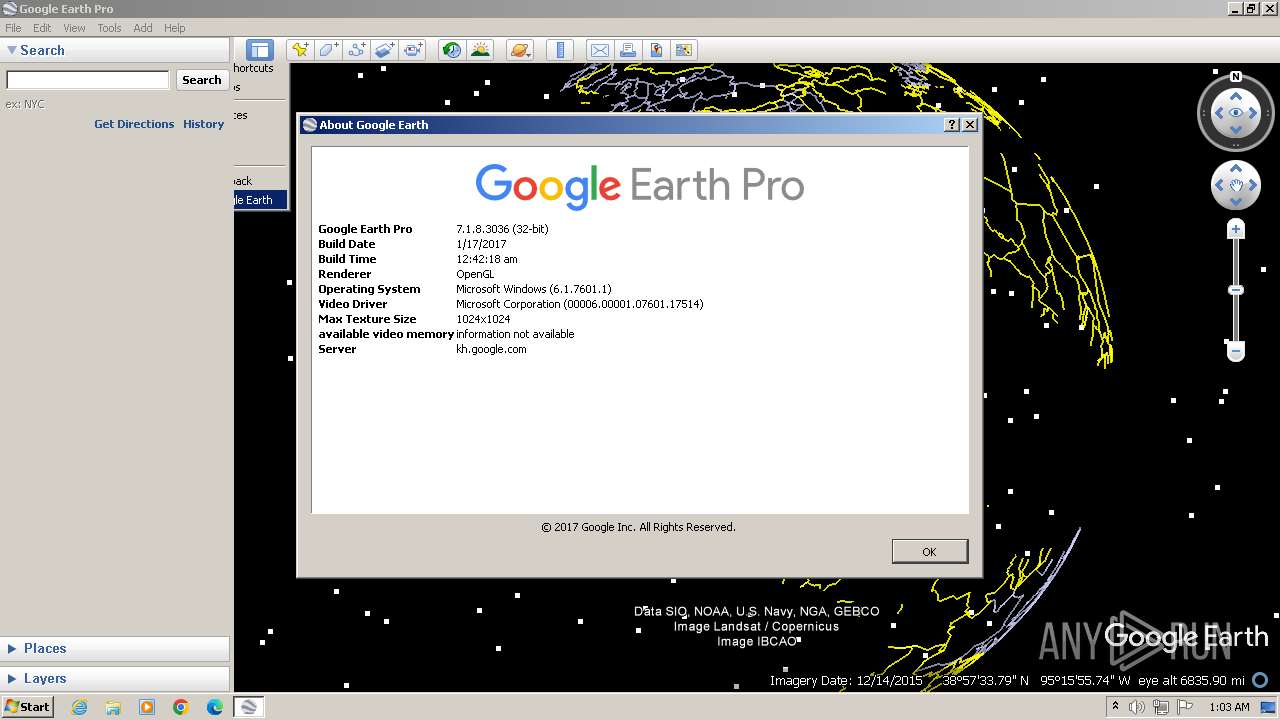The width and height of the screenshot is (1280, 720).
Task: Show historical imagery clock icon
Action: (452, 50)
